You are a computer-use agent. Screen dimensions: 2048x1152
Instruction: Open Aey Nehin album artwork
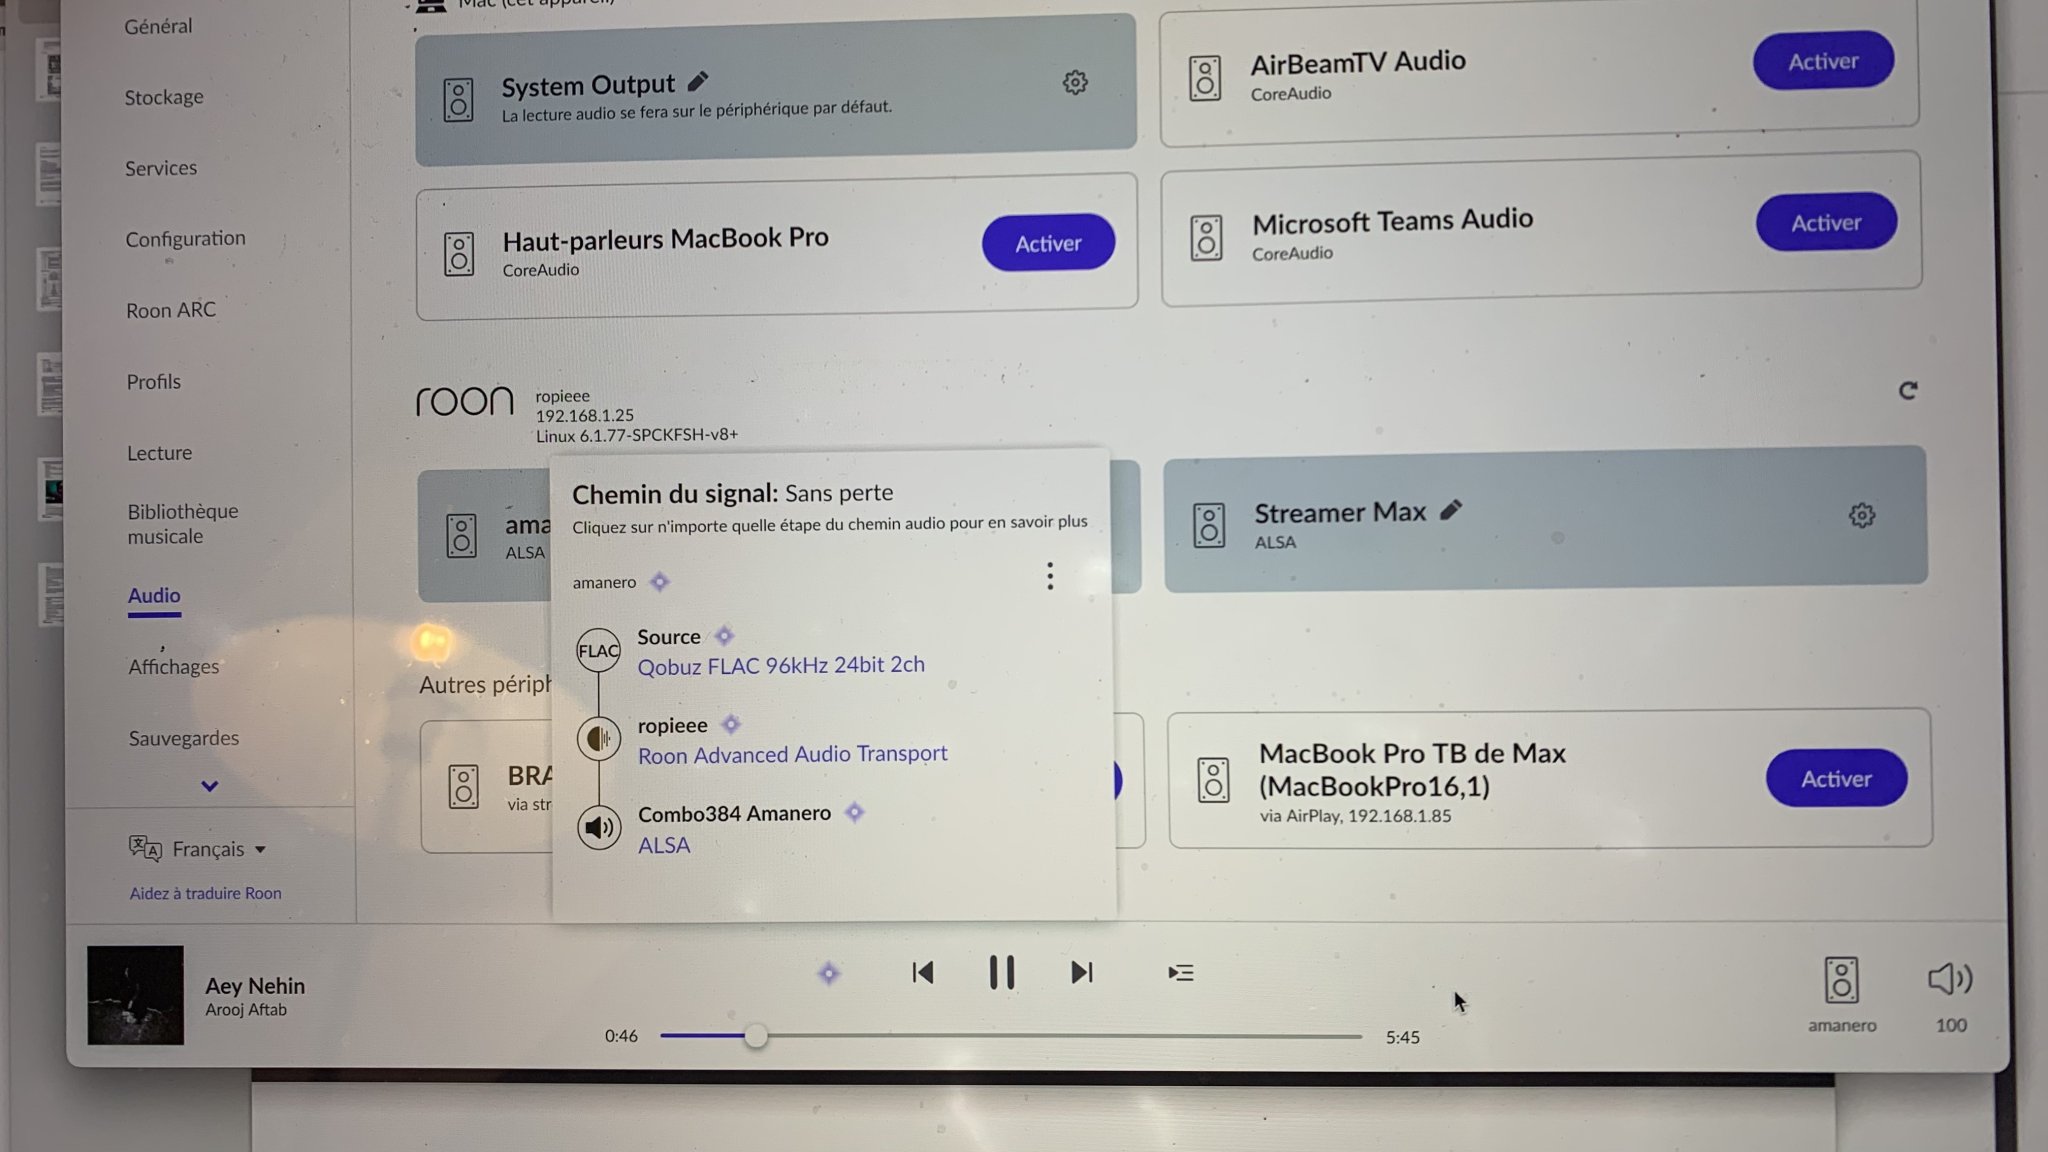[135, 995]
